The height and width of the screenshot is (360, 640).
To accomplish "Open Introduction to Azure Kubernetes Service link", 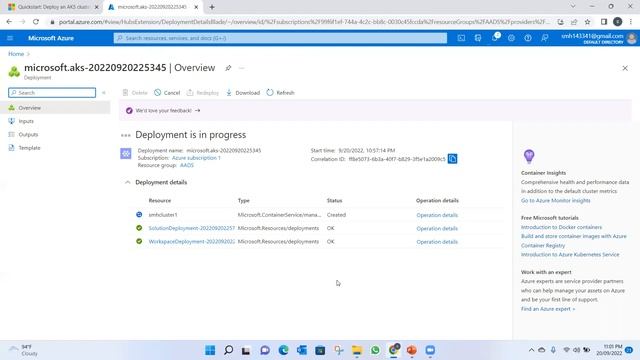I will pyautogui.click(x=570, y=255).
